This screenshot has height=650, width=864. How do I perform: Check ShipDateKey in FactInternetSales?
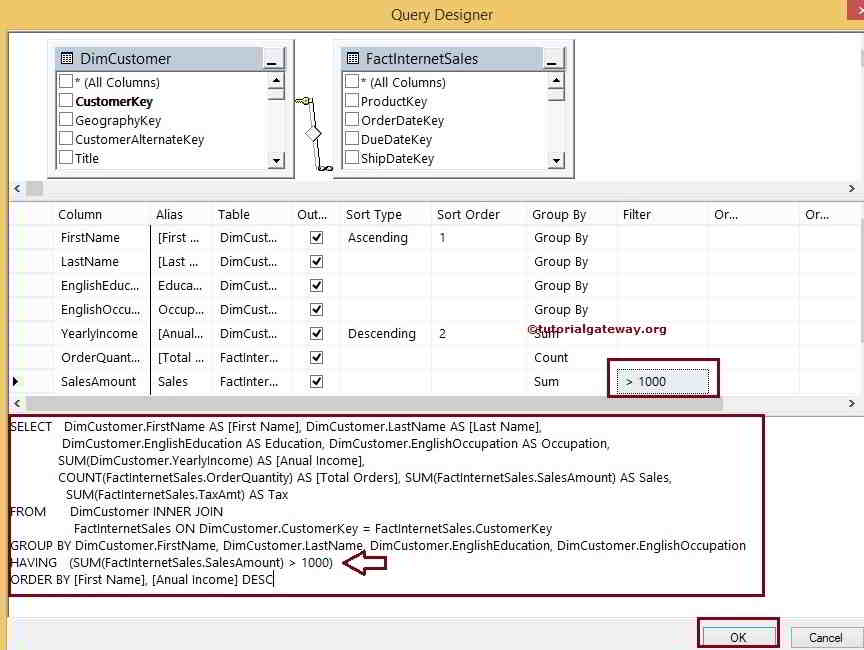click(x=352, y=158)
